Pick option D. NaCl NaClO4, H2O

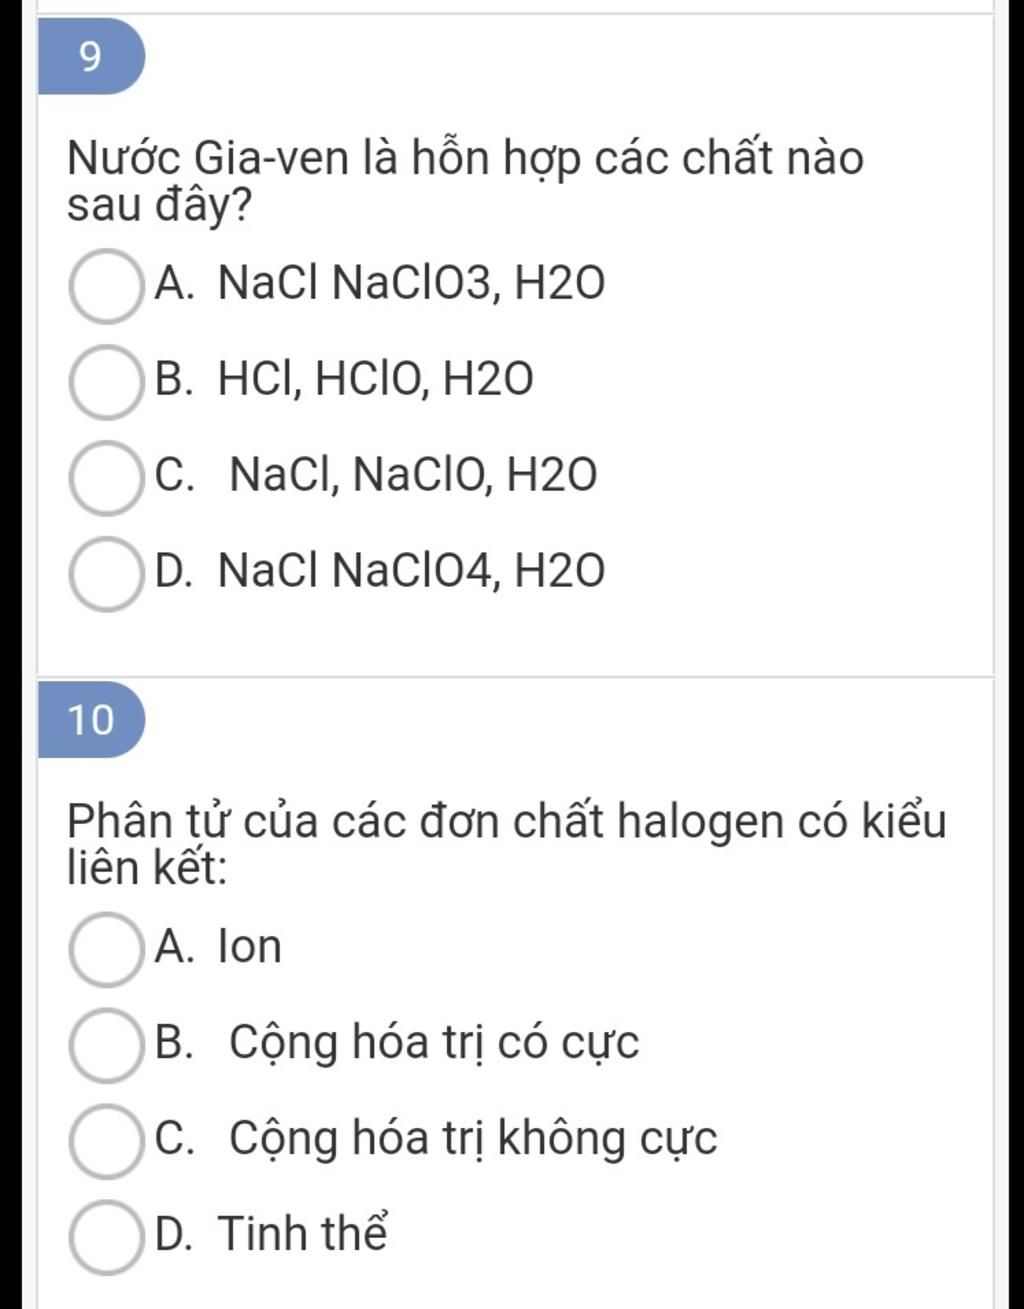click(105, 573)
